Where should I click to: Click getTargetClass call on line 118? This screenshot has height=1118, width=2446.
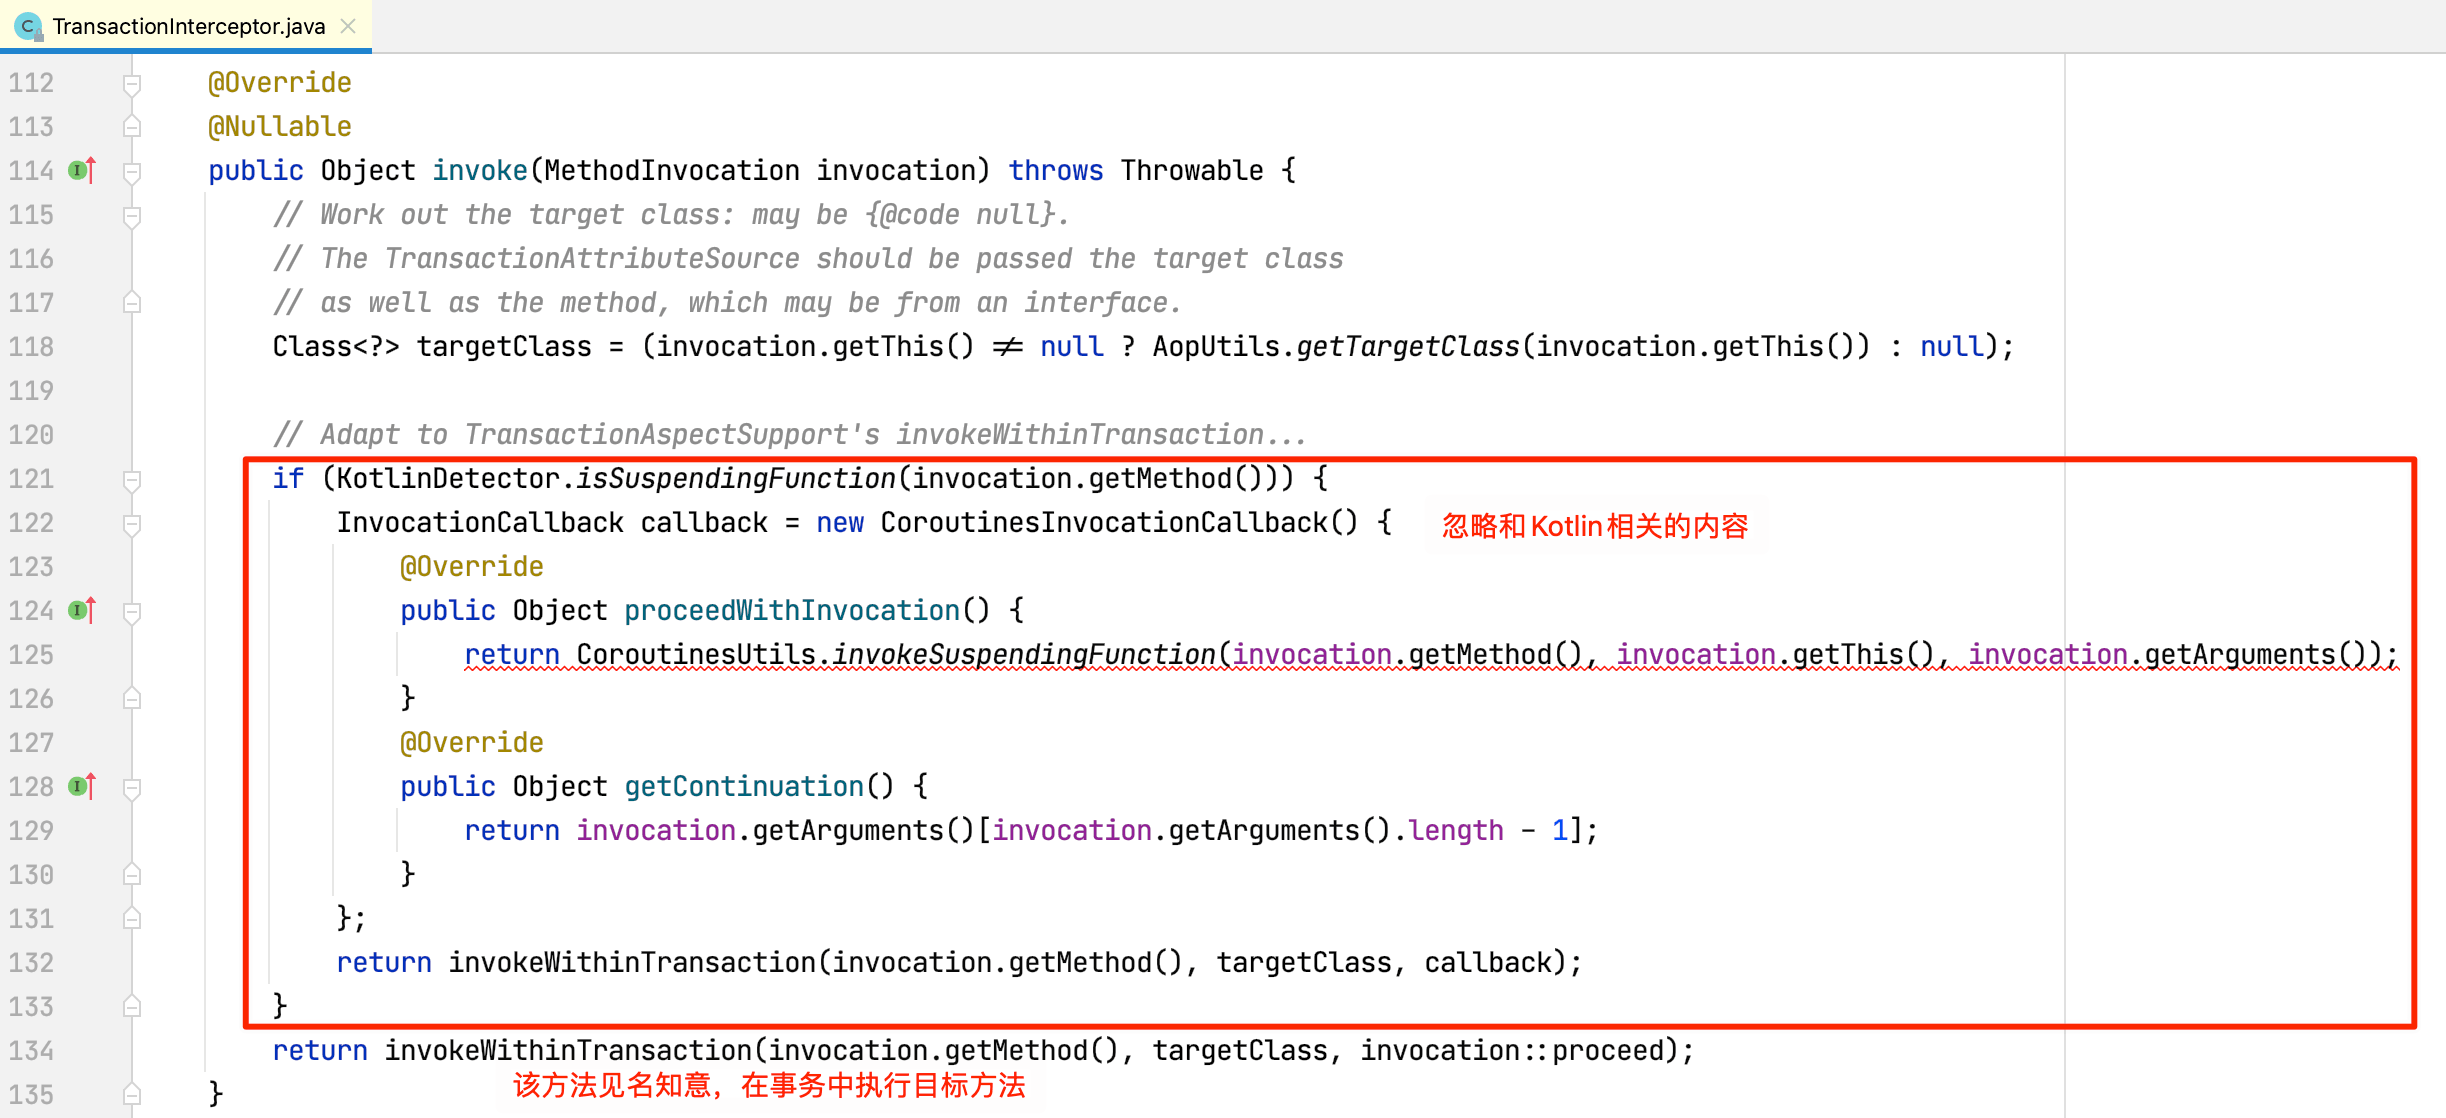(x=1407, y=347)
